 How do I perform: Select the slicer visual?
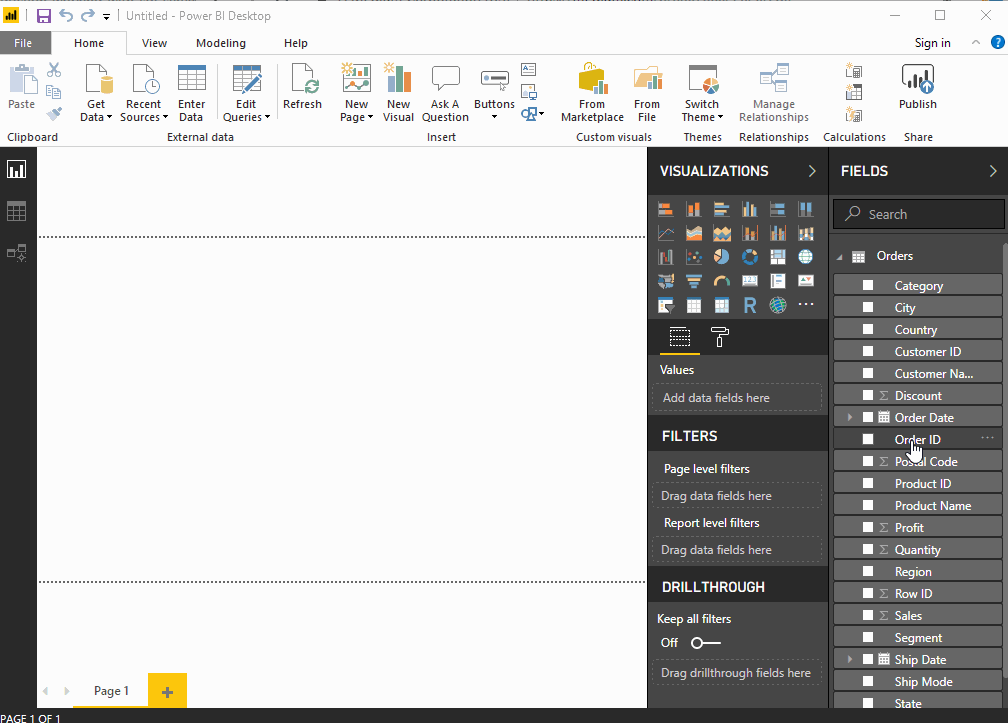(x=665, y=305)
